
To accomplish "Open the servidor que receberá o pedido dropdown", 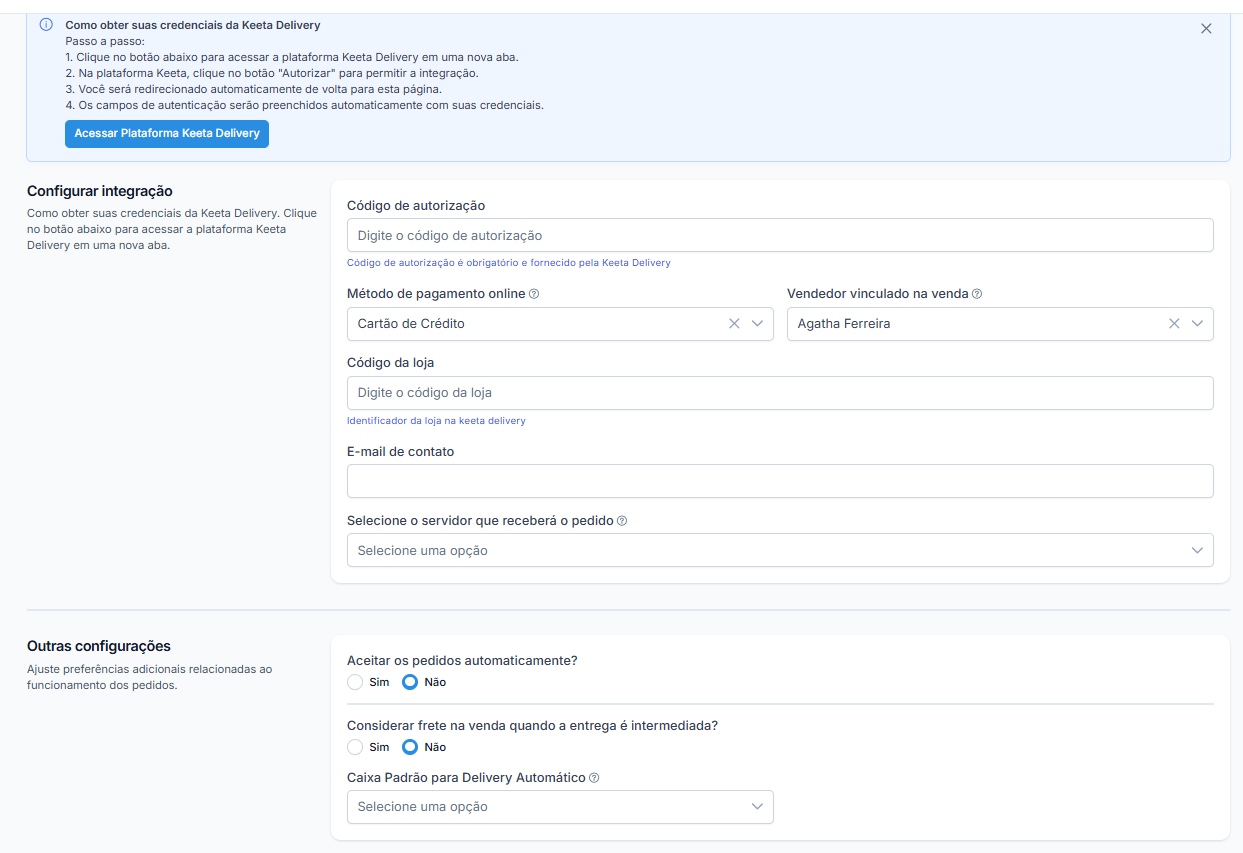I will [x=780, y=550].
